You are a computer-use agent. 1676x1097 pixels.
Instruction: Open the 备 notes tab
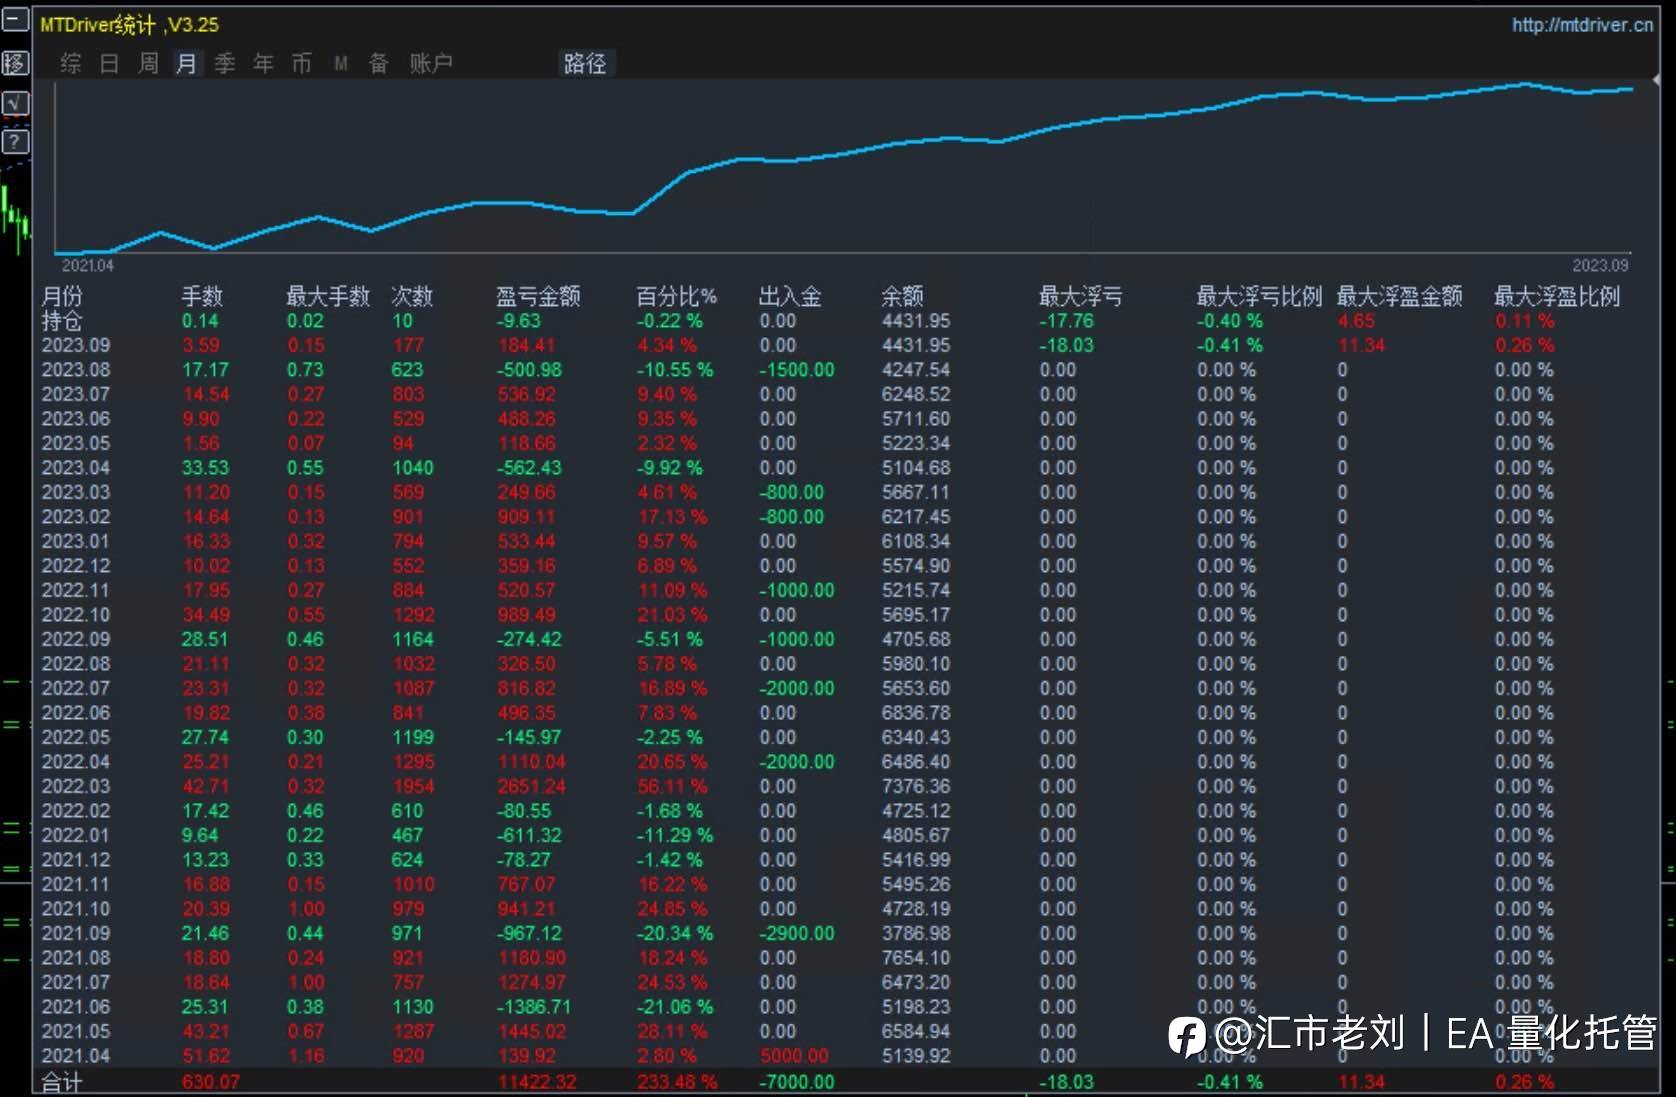click(x=378, y=64)
